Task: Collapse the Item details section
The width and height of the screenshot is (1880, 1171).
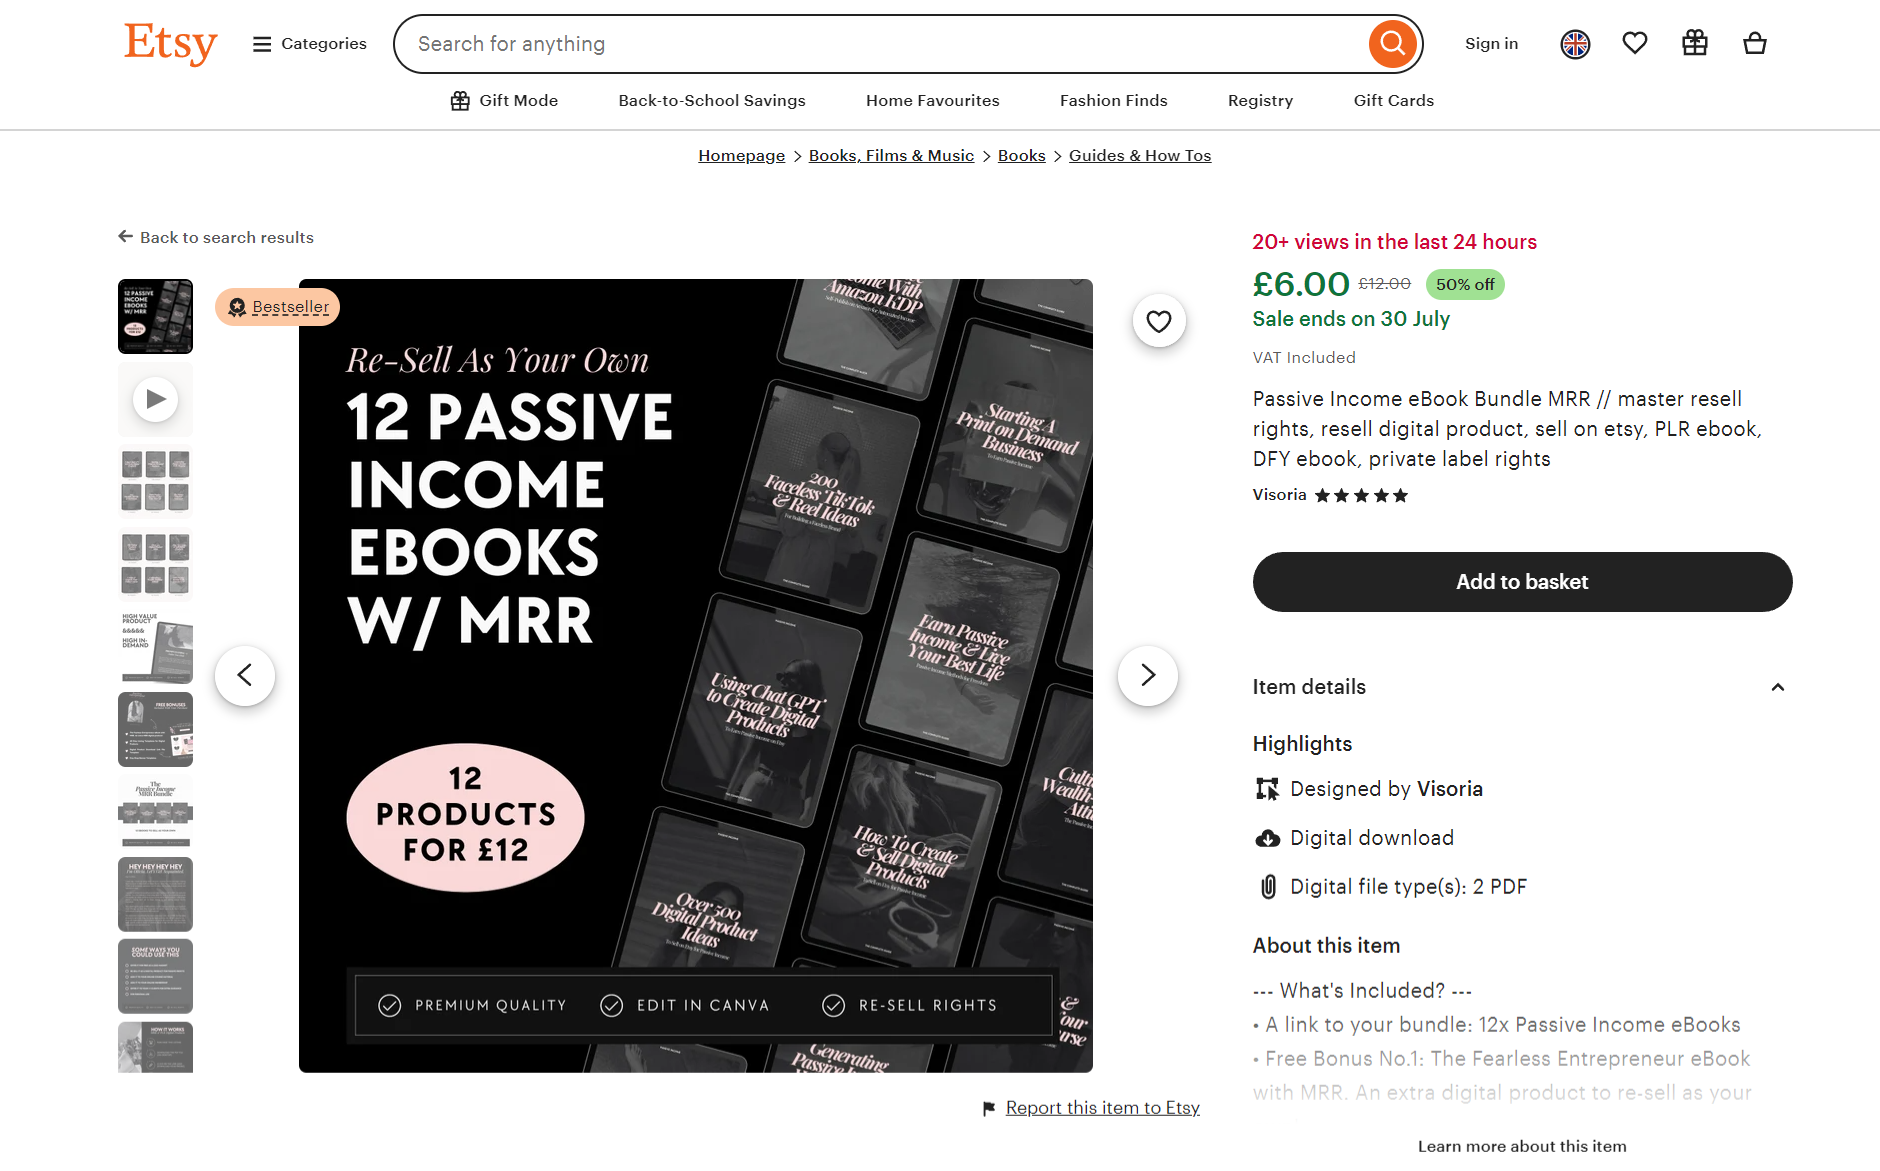Action: click(1778, 688)
